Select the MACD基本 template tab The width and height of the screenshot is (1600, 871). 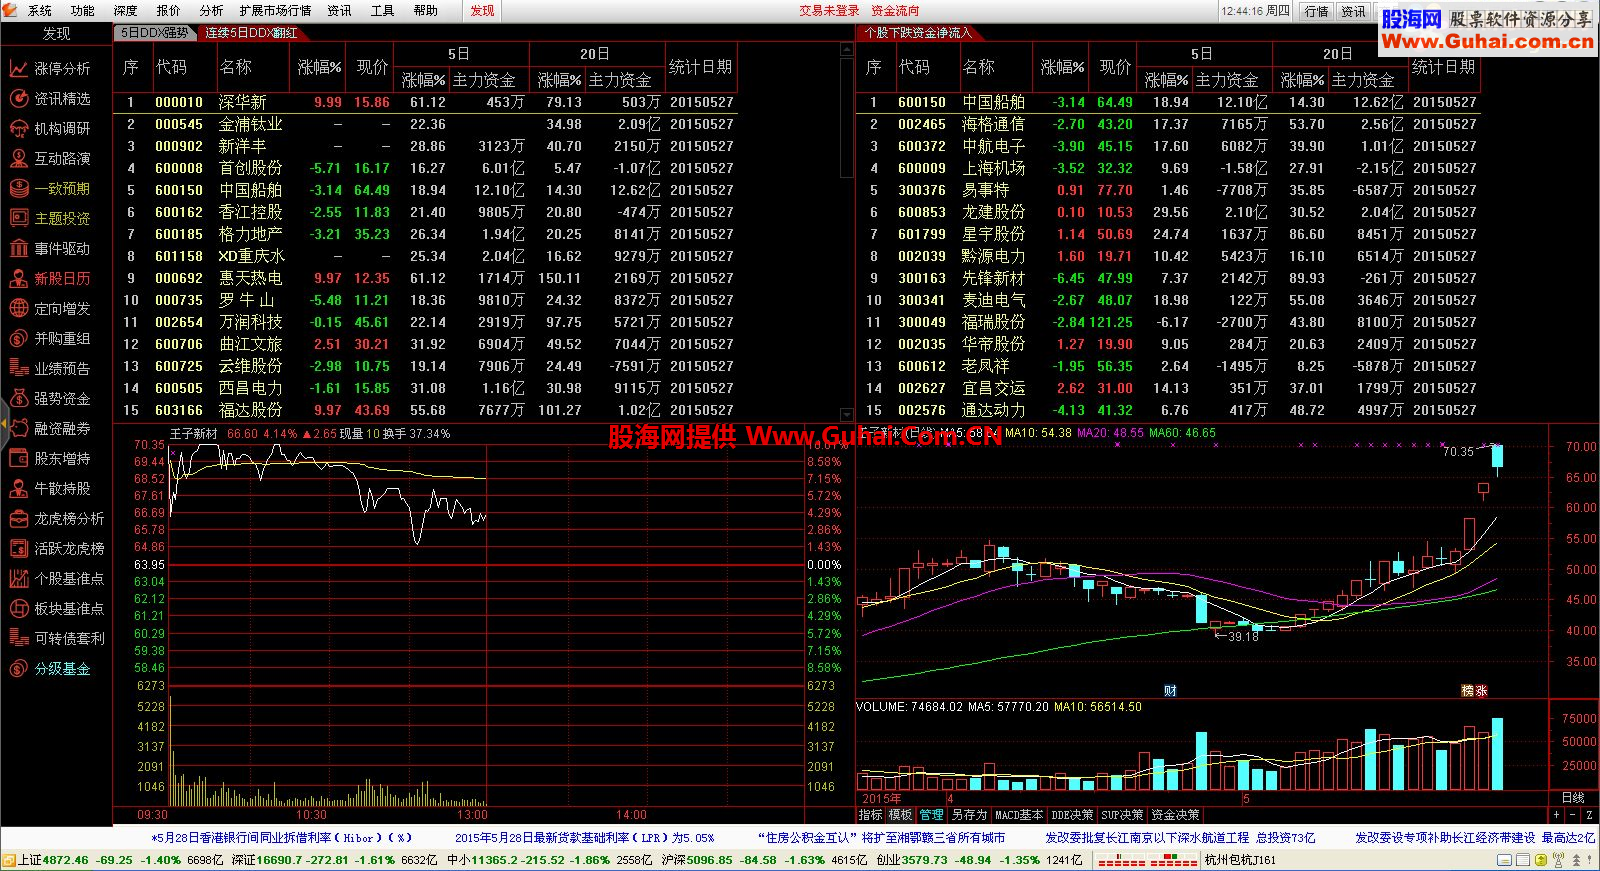point(1018,815)
